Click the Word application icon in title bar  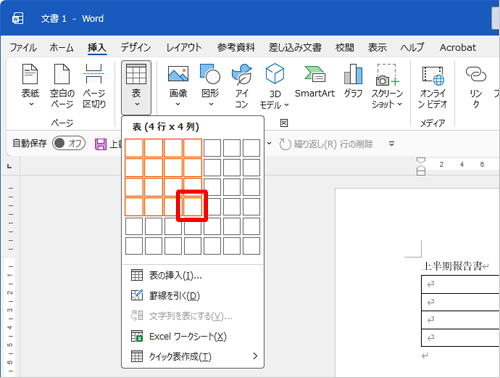(x=18, y=18)
